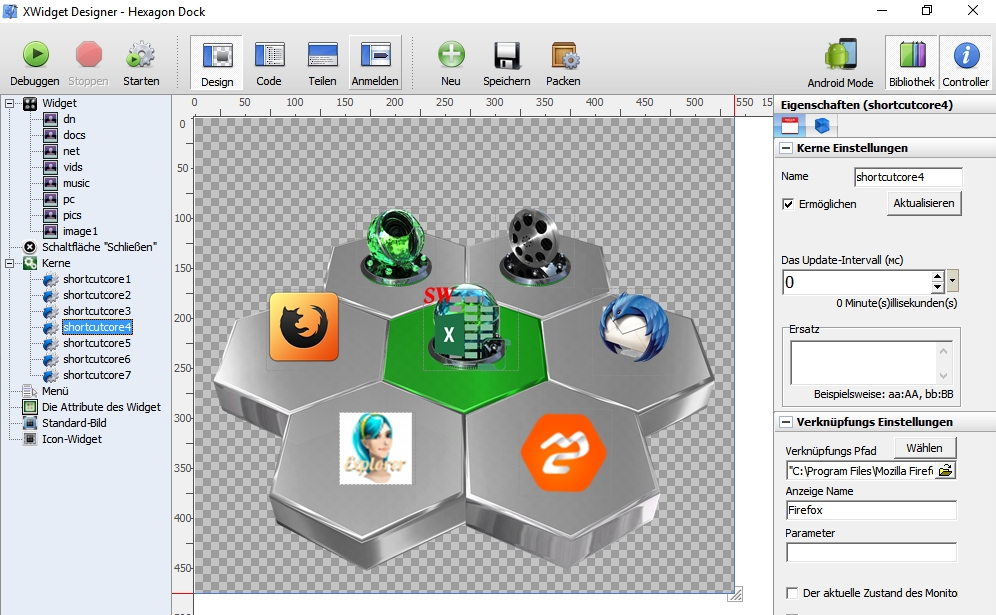Switch to Code view

[x=269, y=62]
